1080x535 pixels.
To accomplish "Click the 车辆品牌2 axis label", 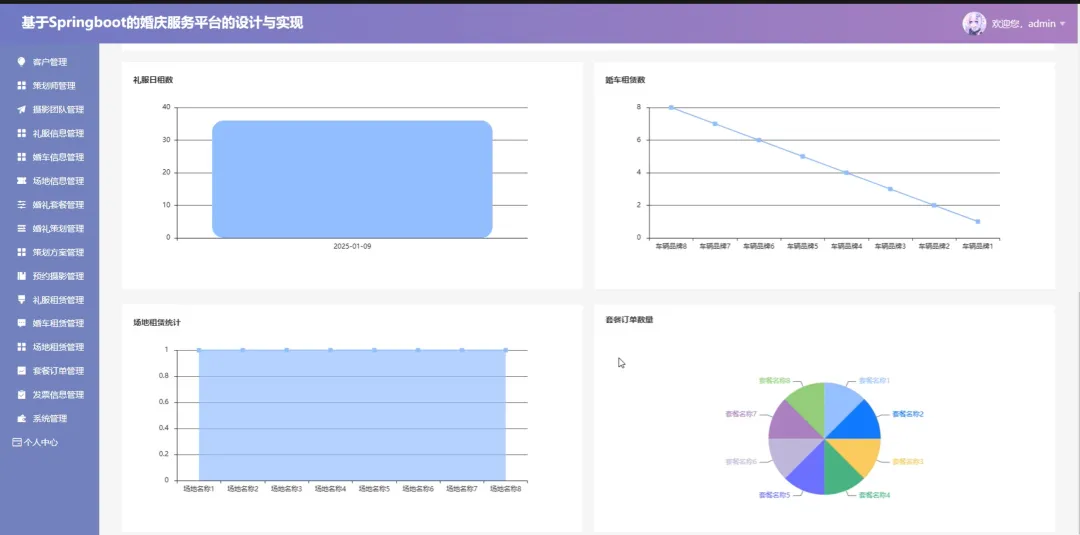I will click(x=934, y=246).
